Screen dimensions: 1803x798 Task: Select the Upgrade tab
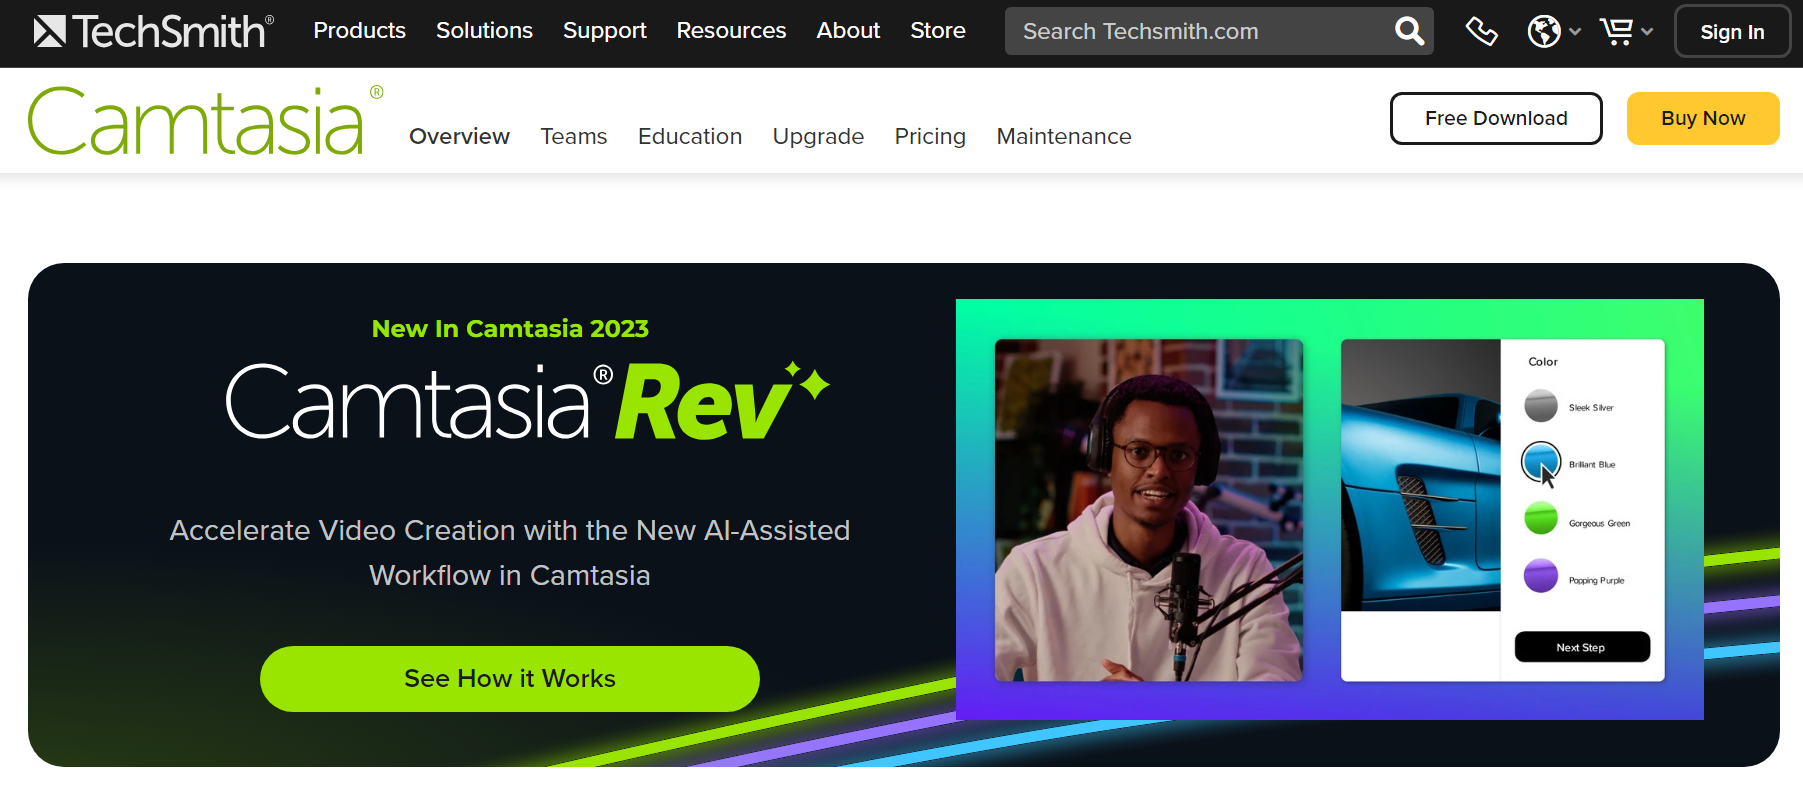[x=818, y=136]
